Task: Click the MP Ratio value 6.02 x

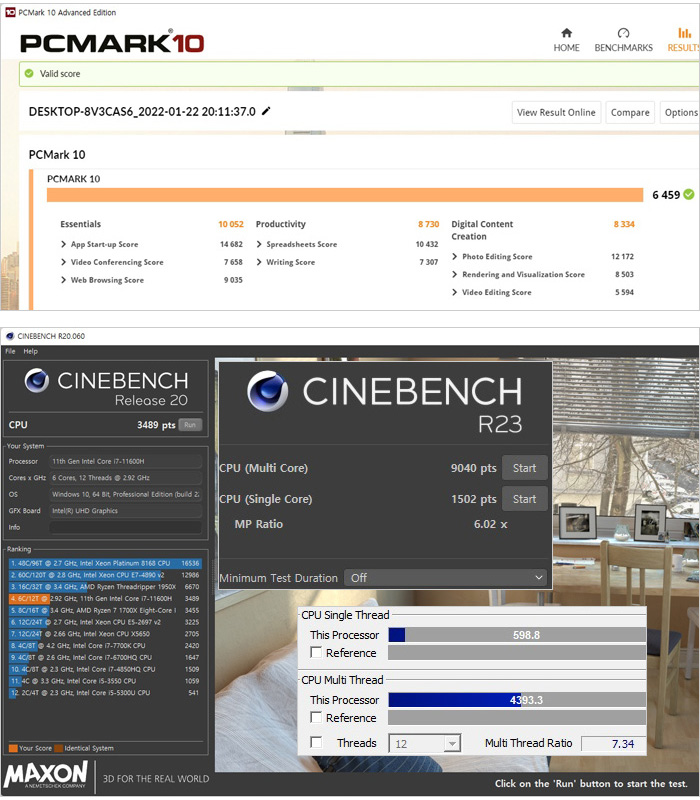Action: pyautogui.click(x=490, y=524)
